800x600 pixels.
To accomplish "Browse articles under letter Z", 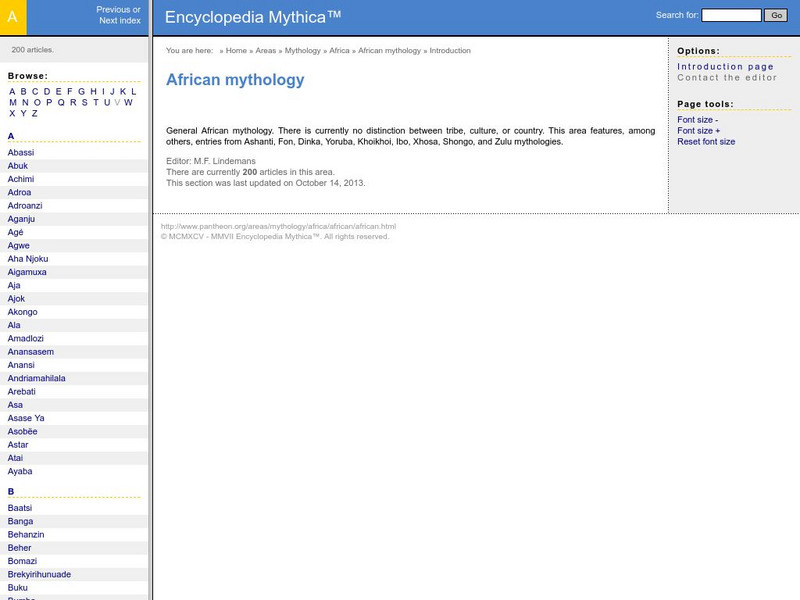I will click(x=35, y=114).
